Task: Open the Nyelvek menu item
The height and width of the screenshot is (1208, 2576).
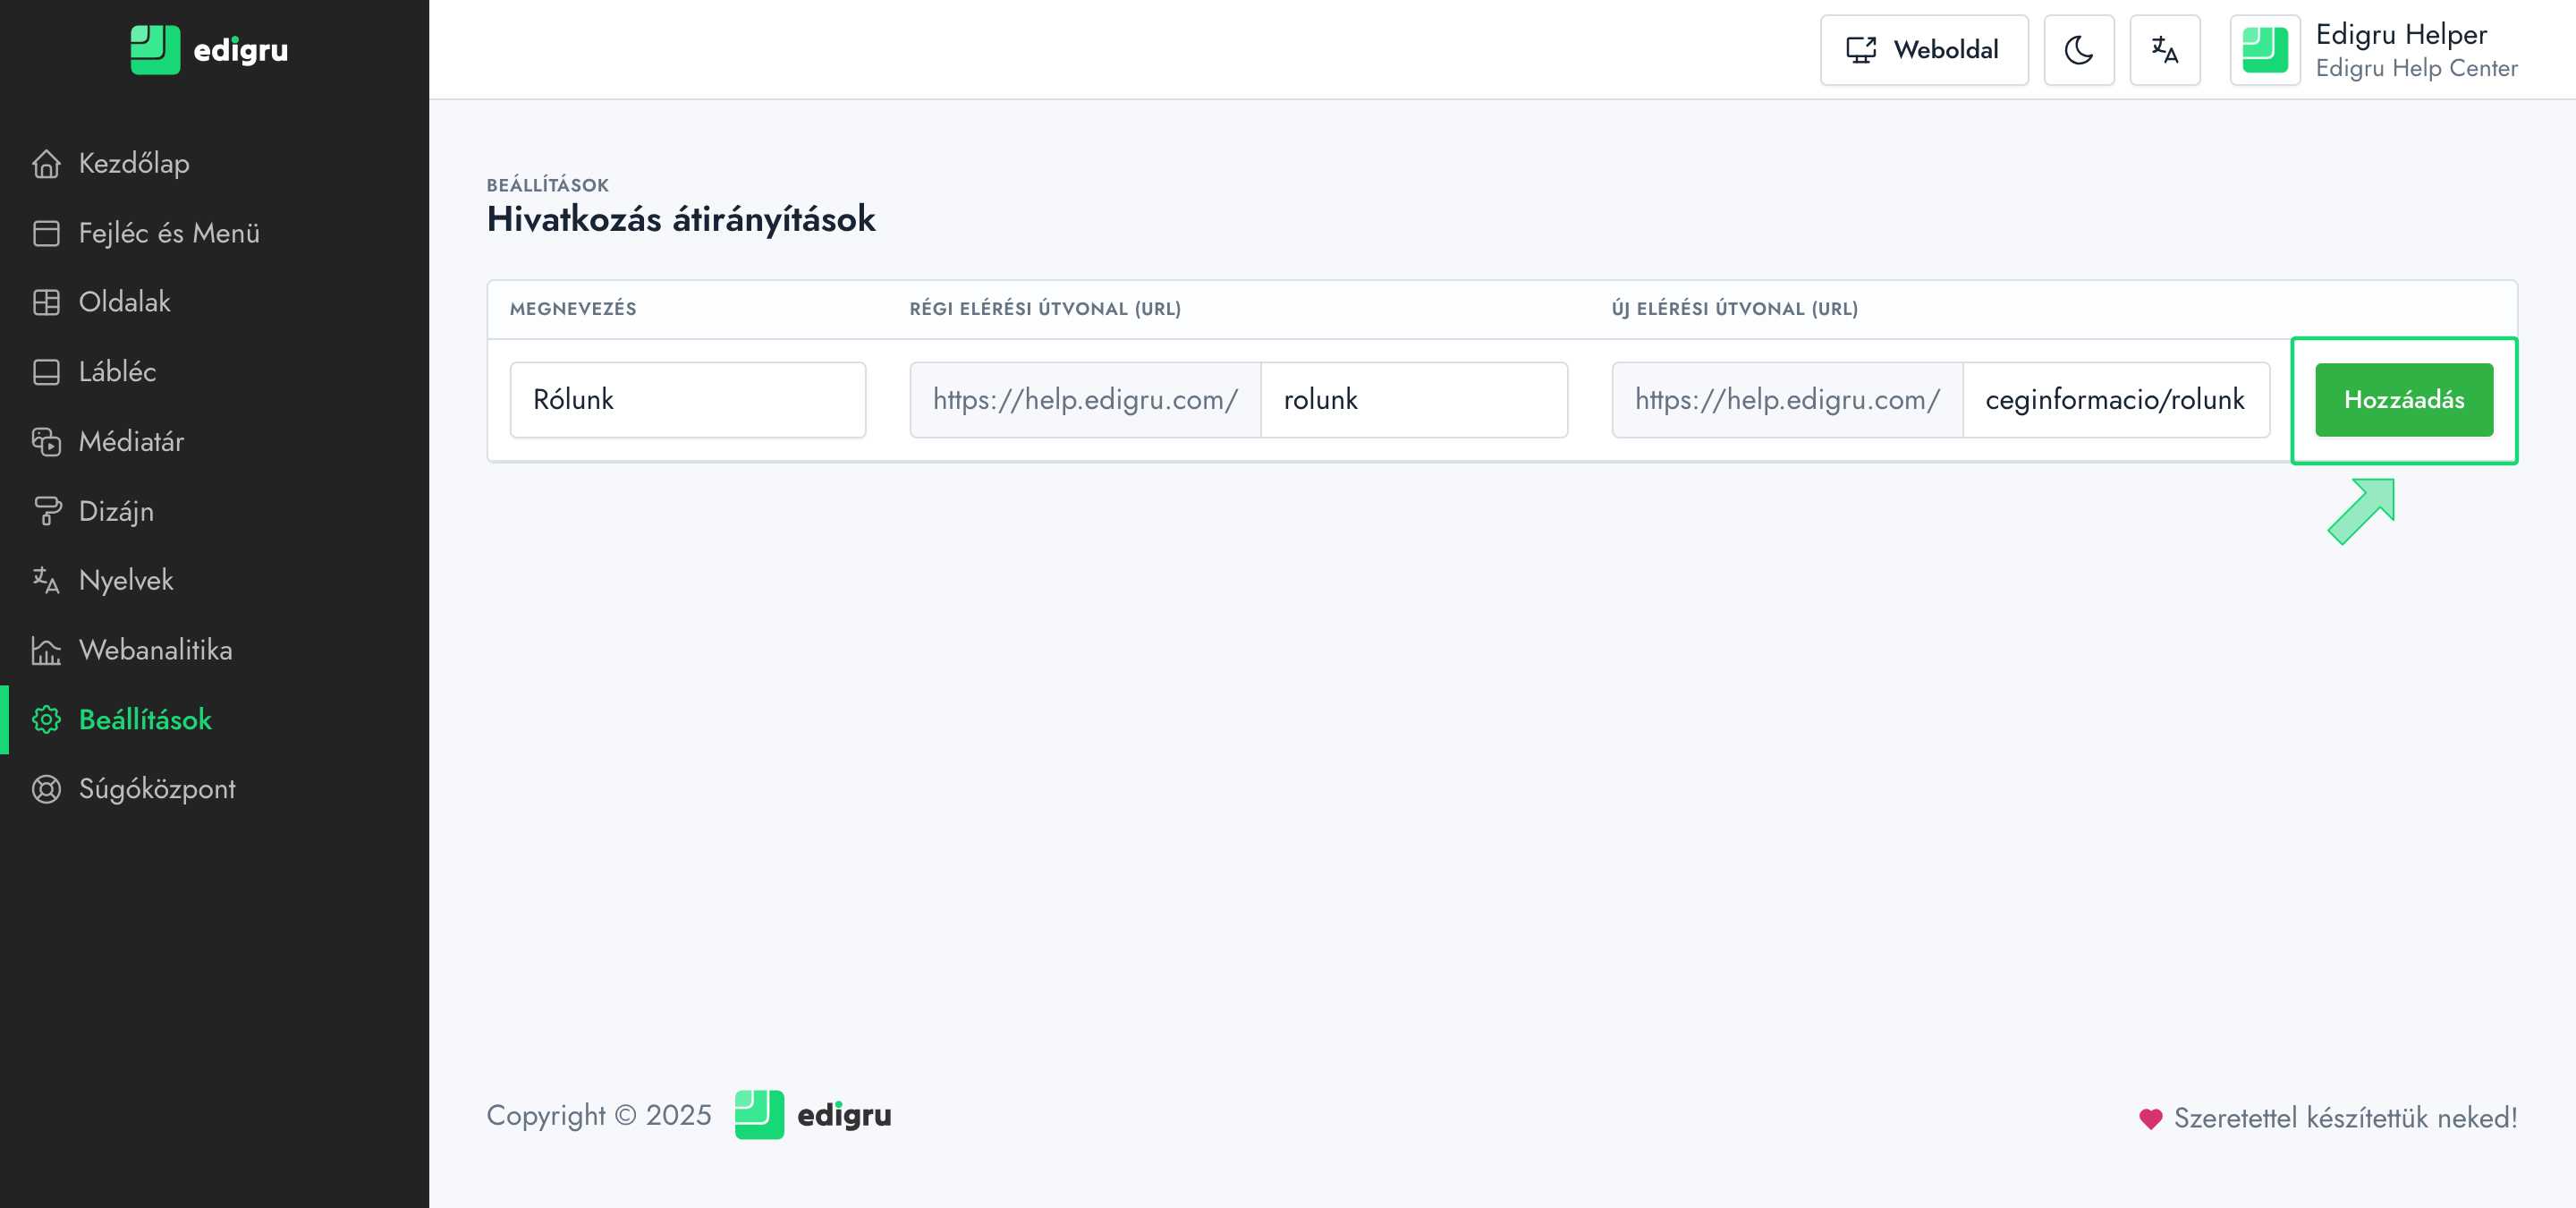Action: (x=125, y=580)
